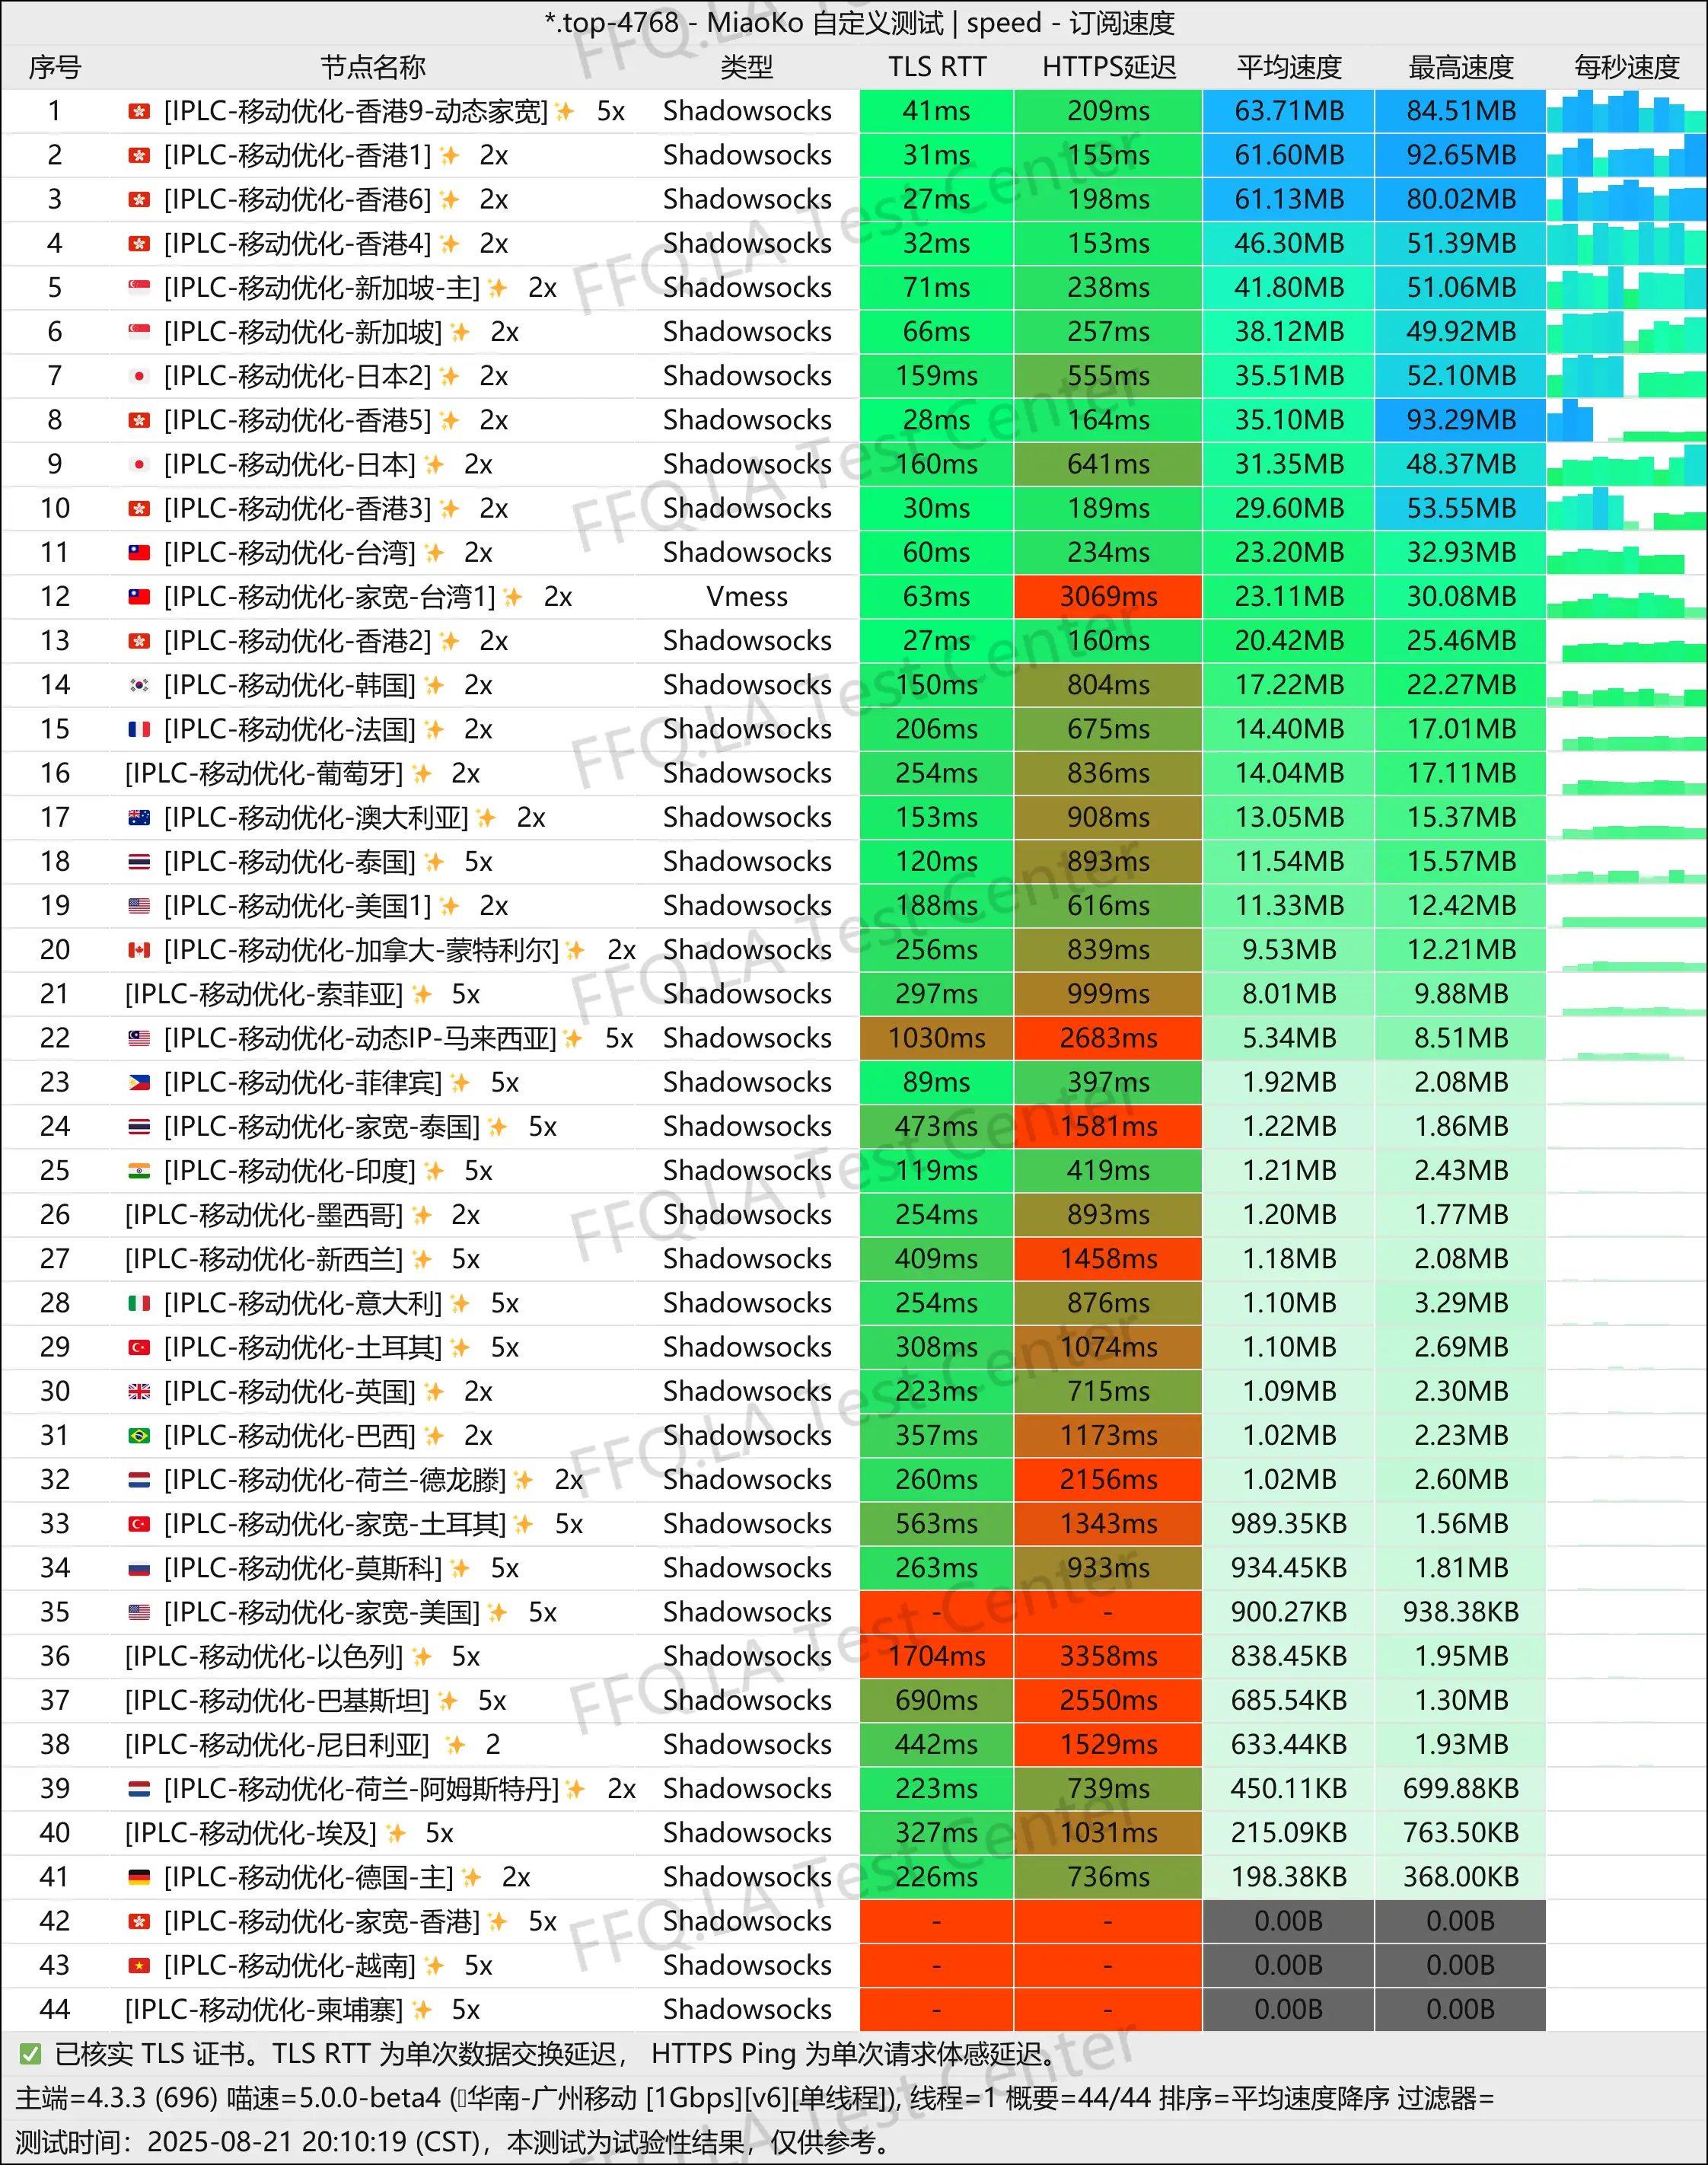
Task: Click the Australia flag beside 澳大利亚
Action: coord(139,818)
